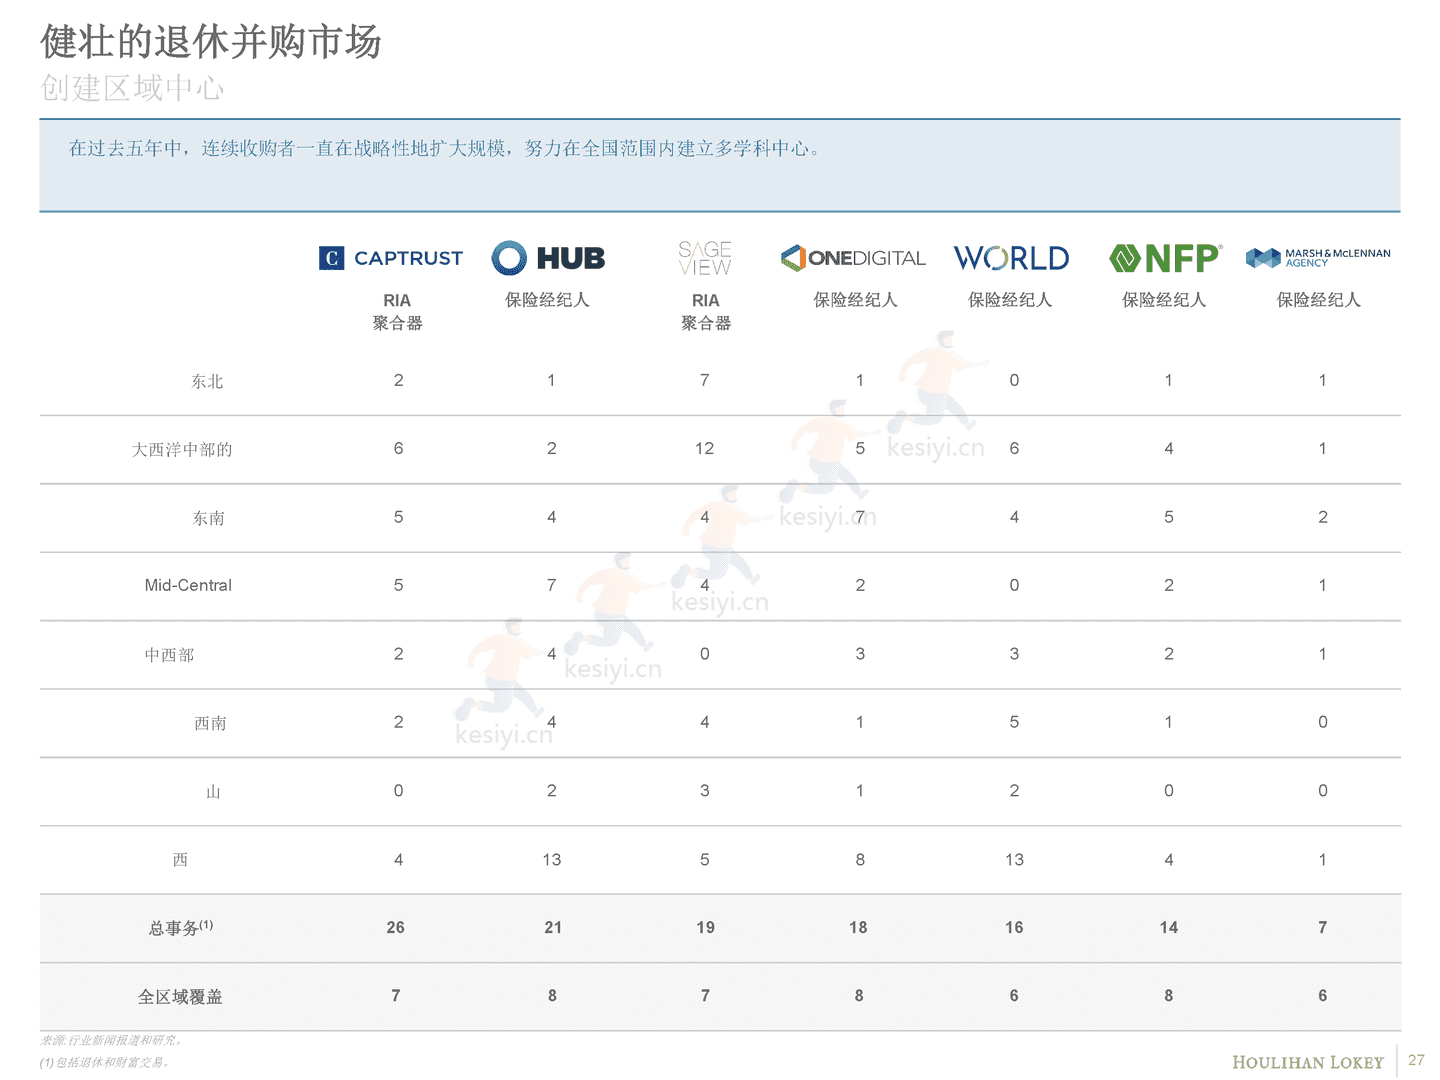Select the 东北 row label
1440x1080 pixels.
pyautogui.click(x=207, y=381)
